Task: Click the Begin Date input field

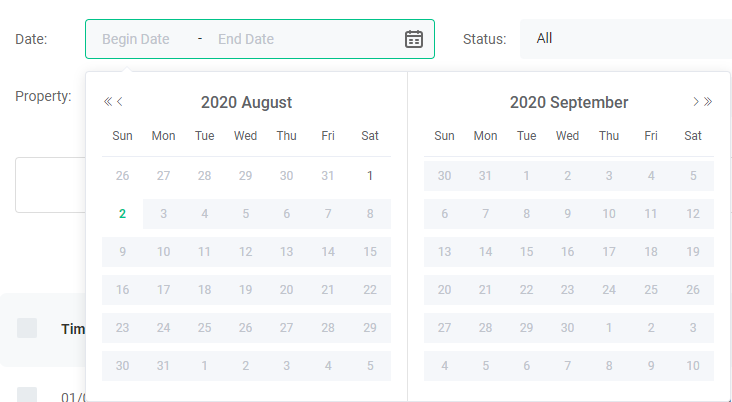Action: tap(136, 39)
